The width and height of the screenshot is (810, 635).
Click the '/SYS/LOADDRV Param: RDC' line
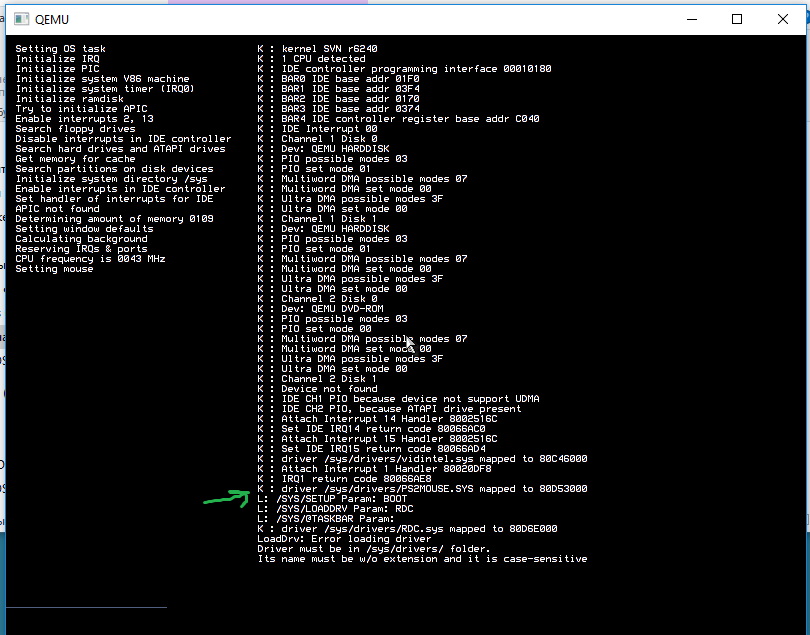pos(335,509)
